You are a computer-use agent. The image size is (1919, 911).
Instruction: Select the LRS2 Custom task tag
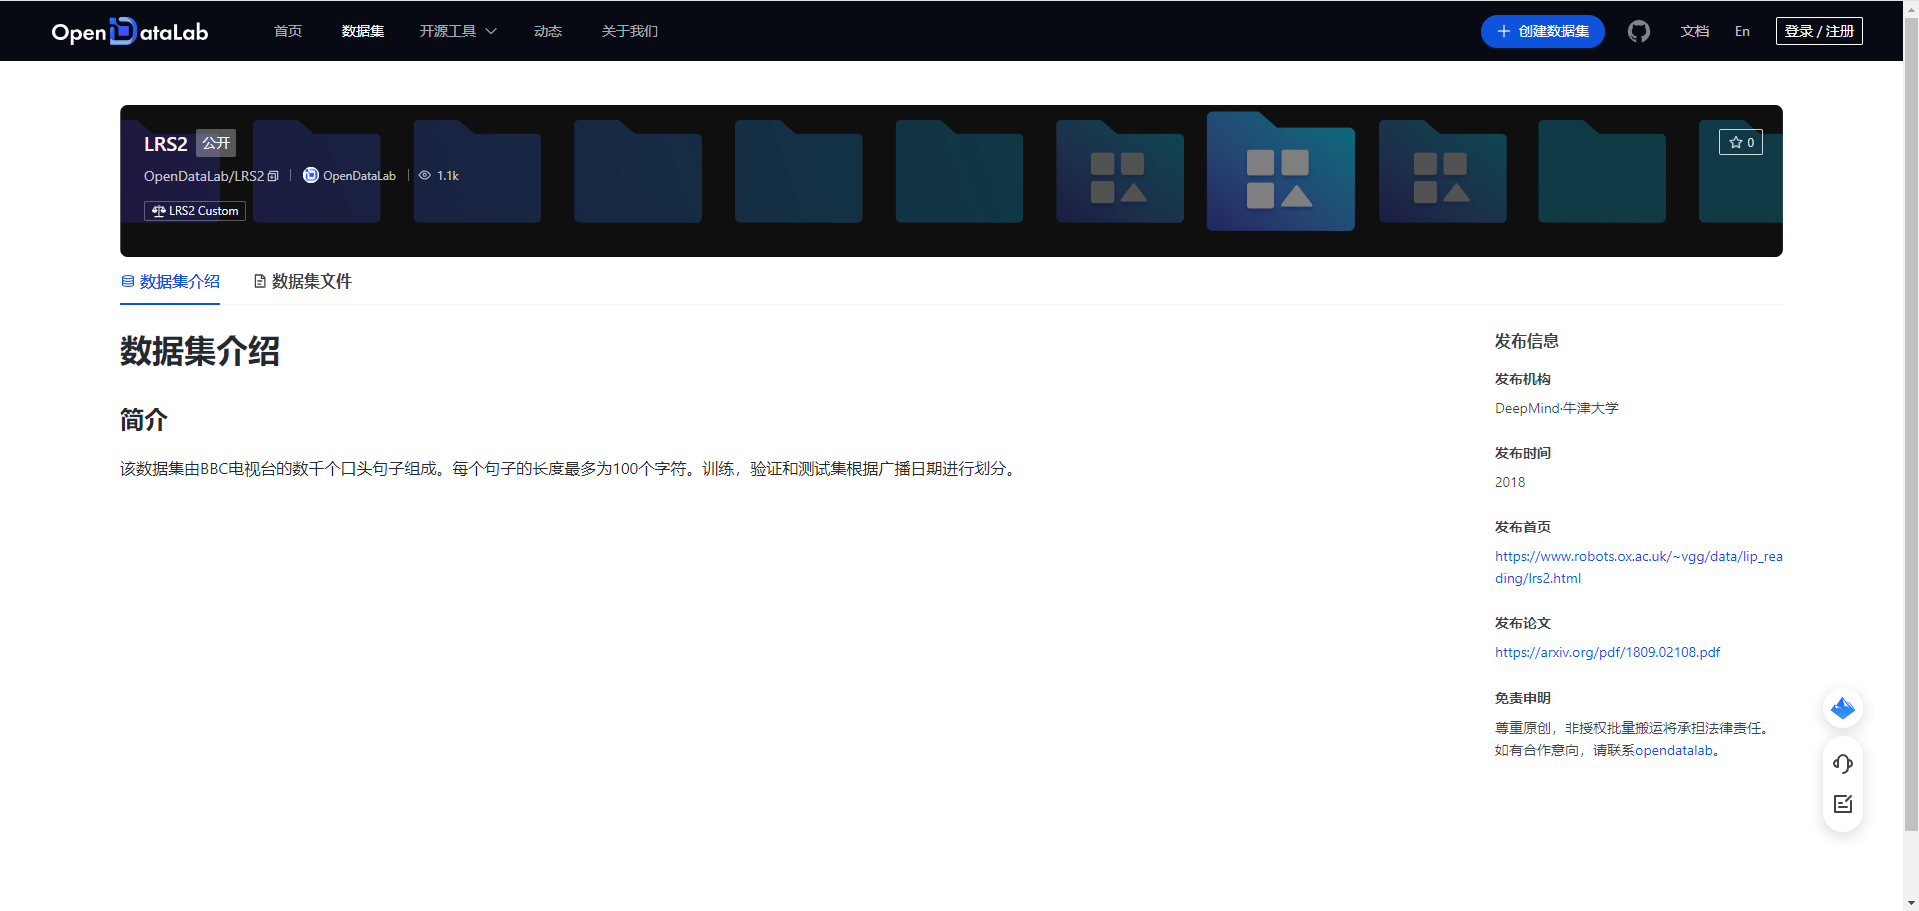(x=194, y=210)
